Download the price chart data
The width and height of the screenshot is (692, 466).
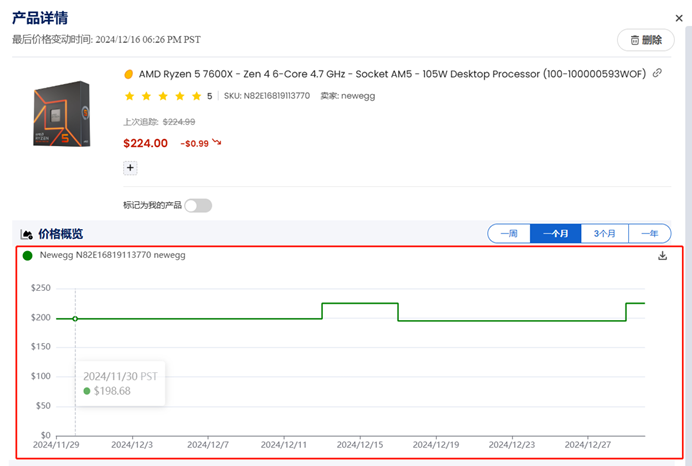[x=662, y=256]
